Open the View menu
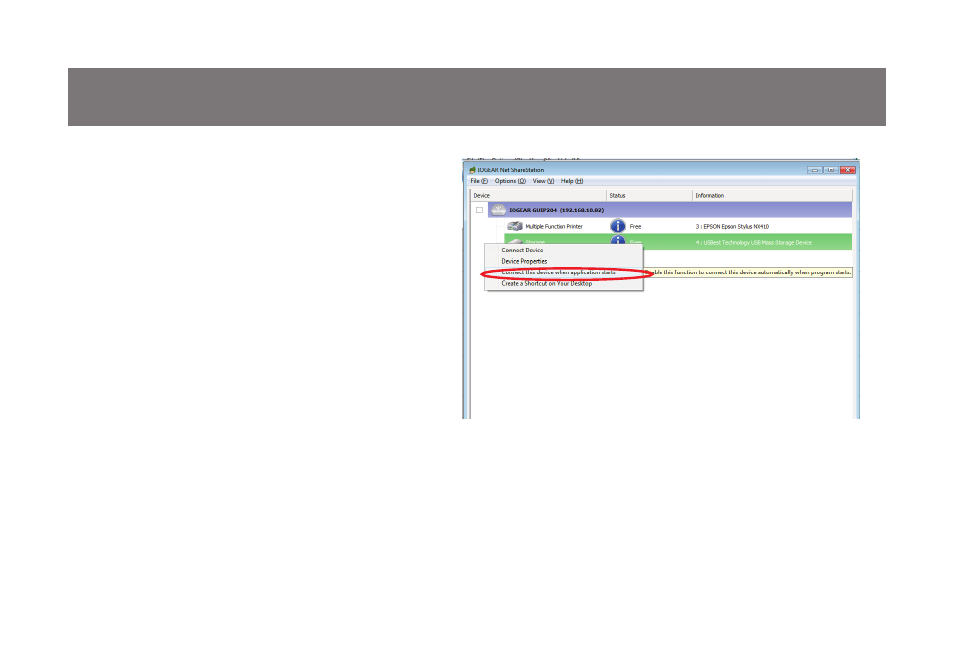 coord(543,181)
